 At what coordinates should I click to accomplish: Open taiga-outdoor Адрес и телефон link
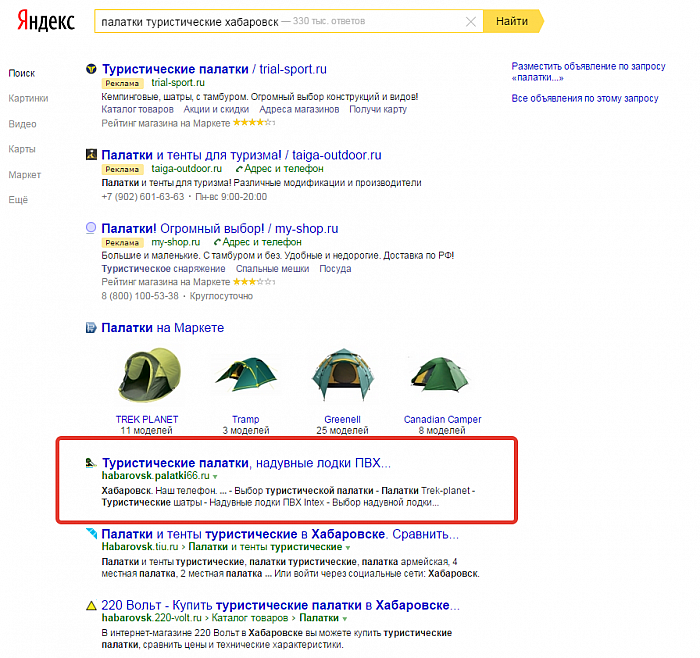pos(283,169)
